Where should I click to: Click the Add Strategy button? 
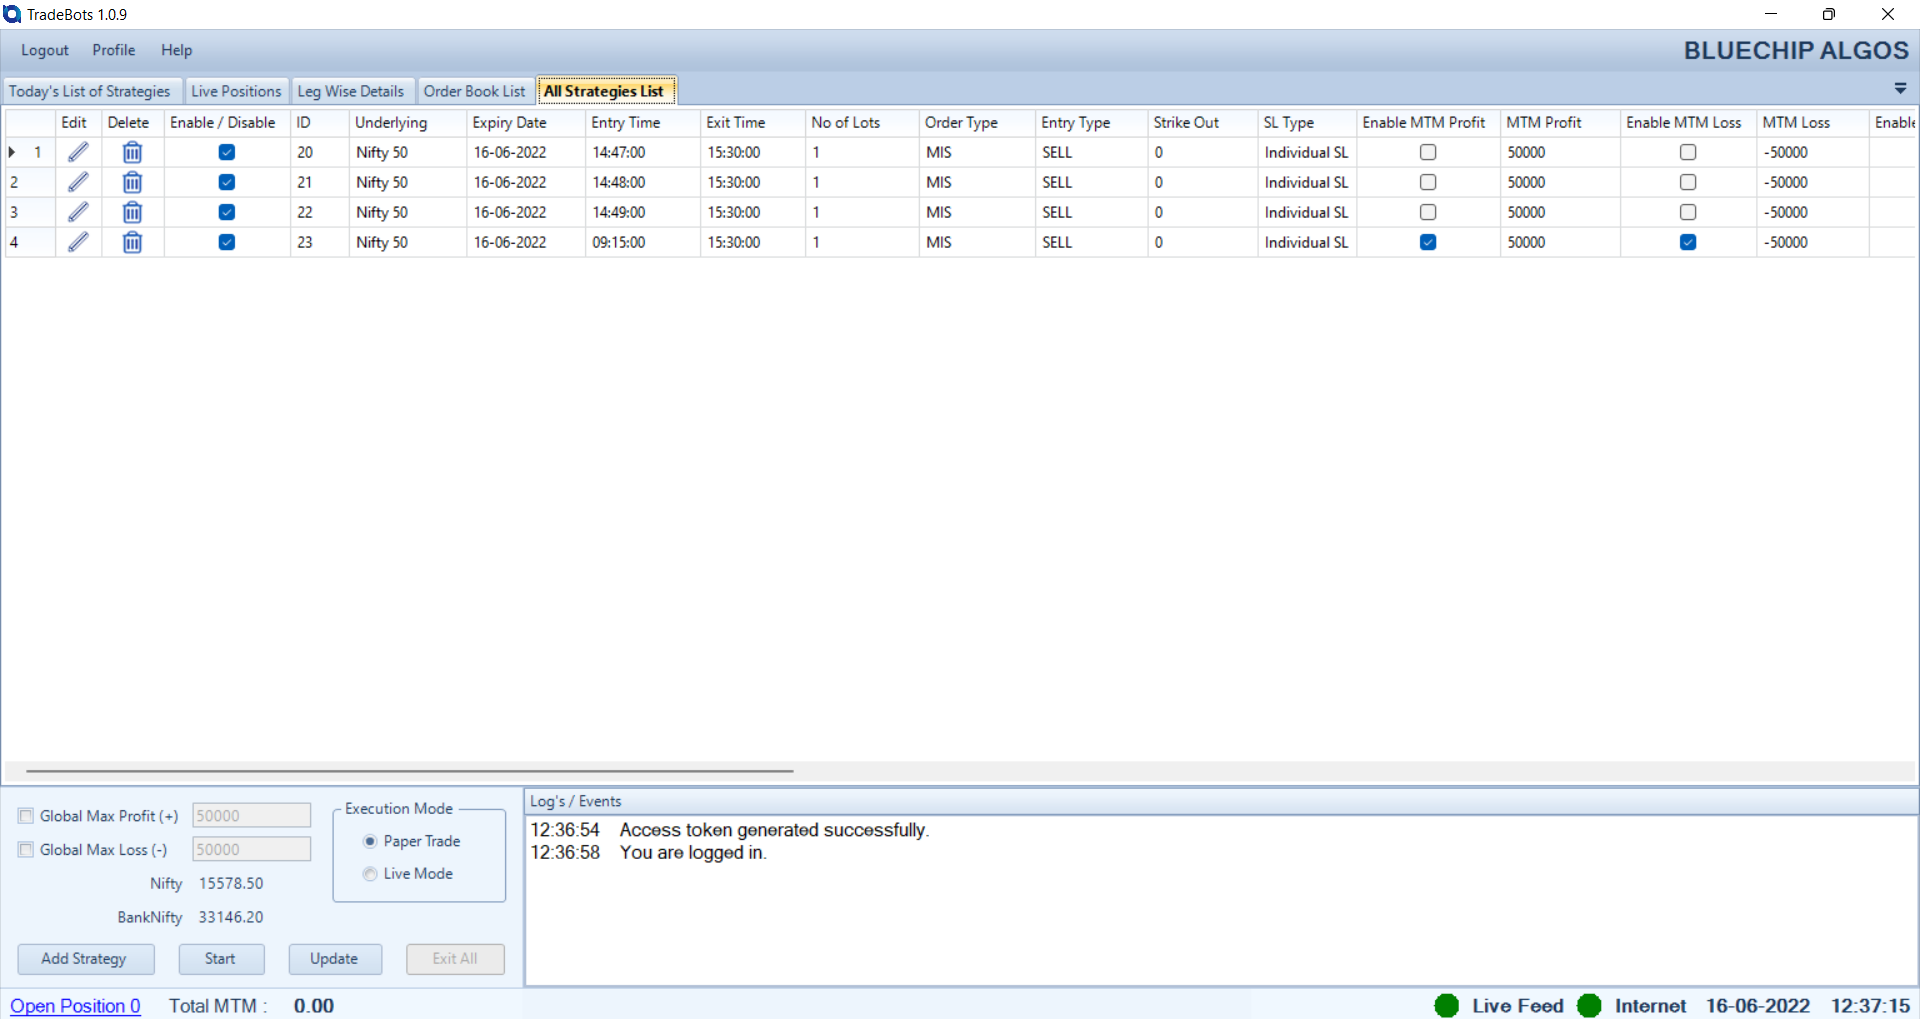coord(85,959)
